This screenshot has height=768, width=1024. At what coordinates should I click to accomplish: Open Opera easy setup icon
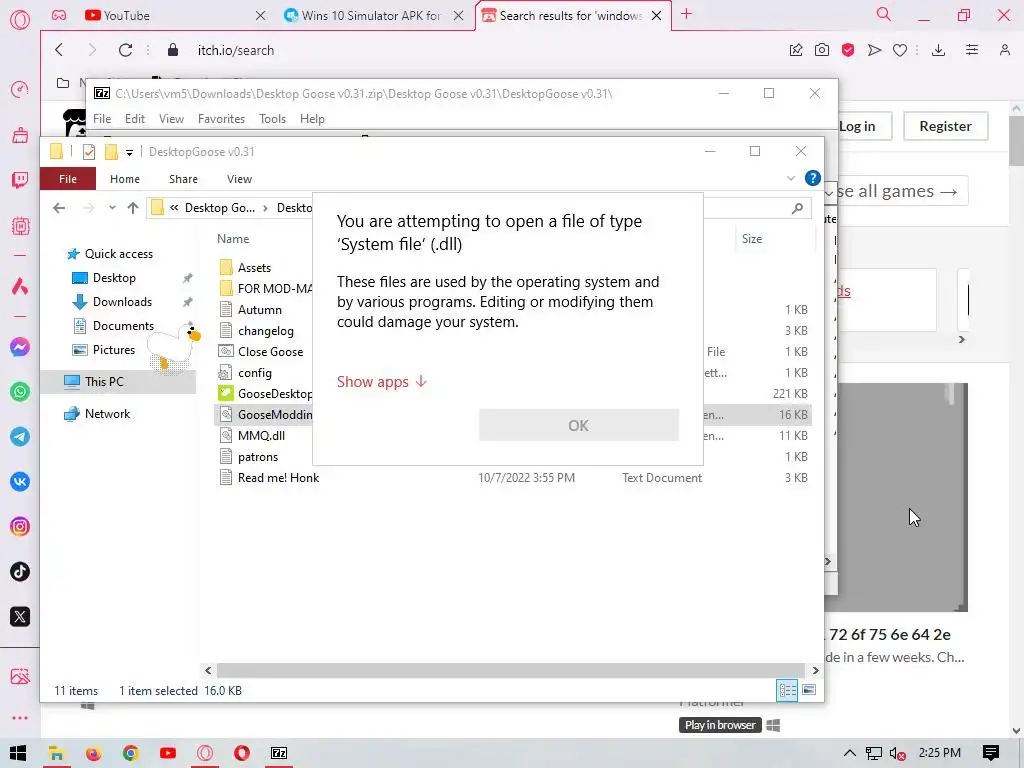972,50
